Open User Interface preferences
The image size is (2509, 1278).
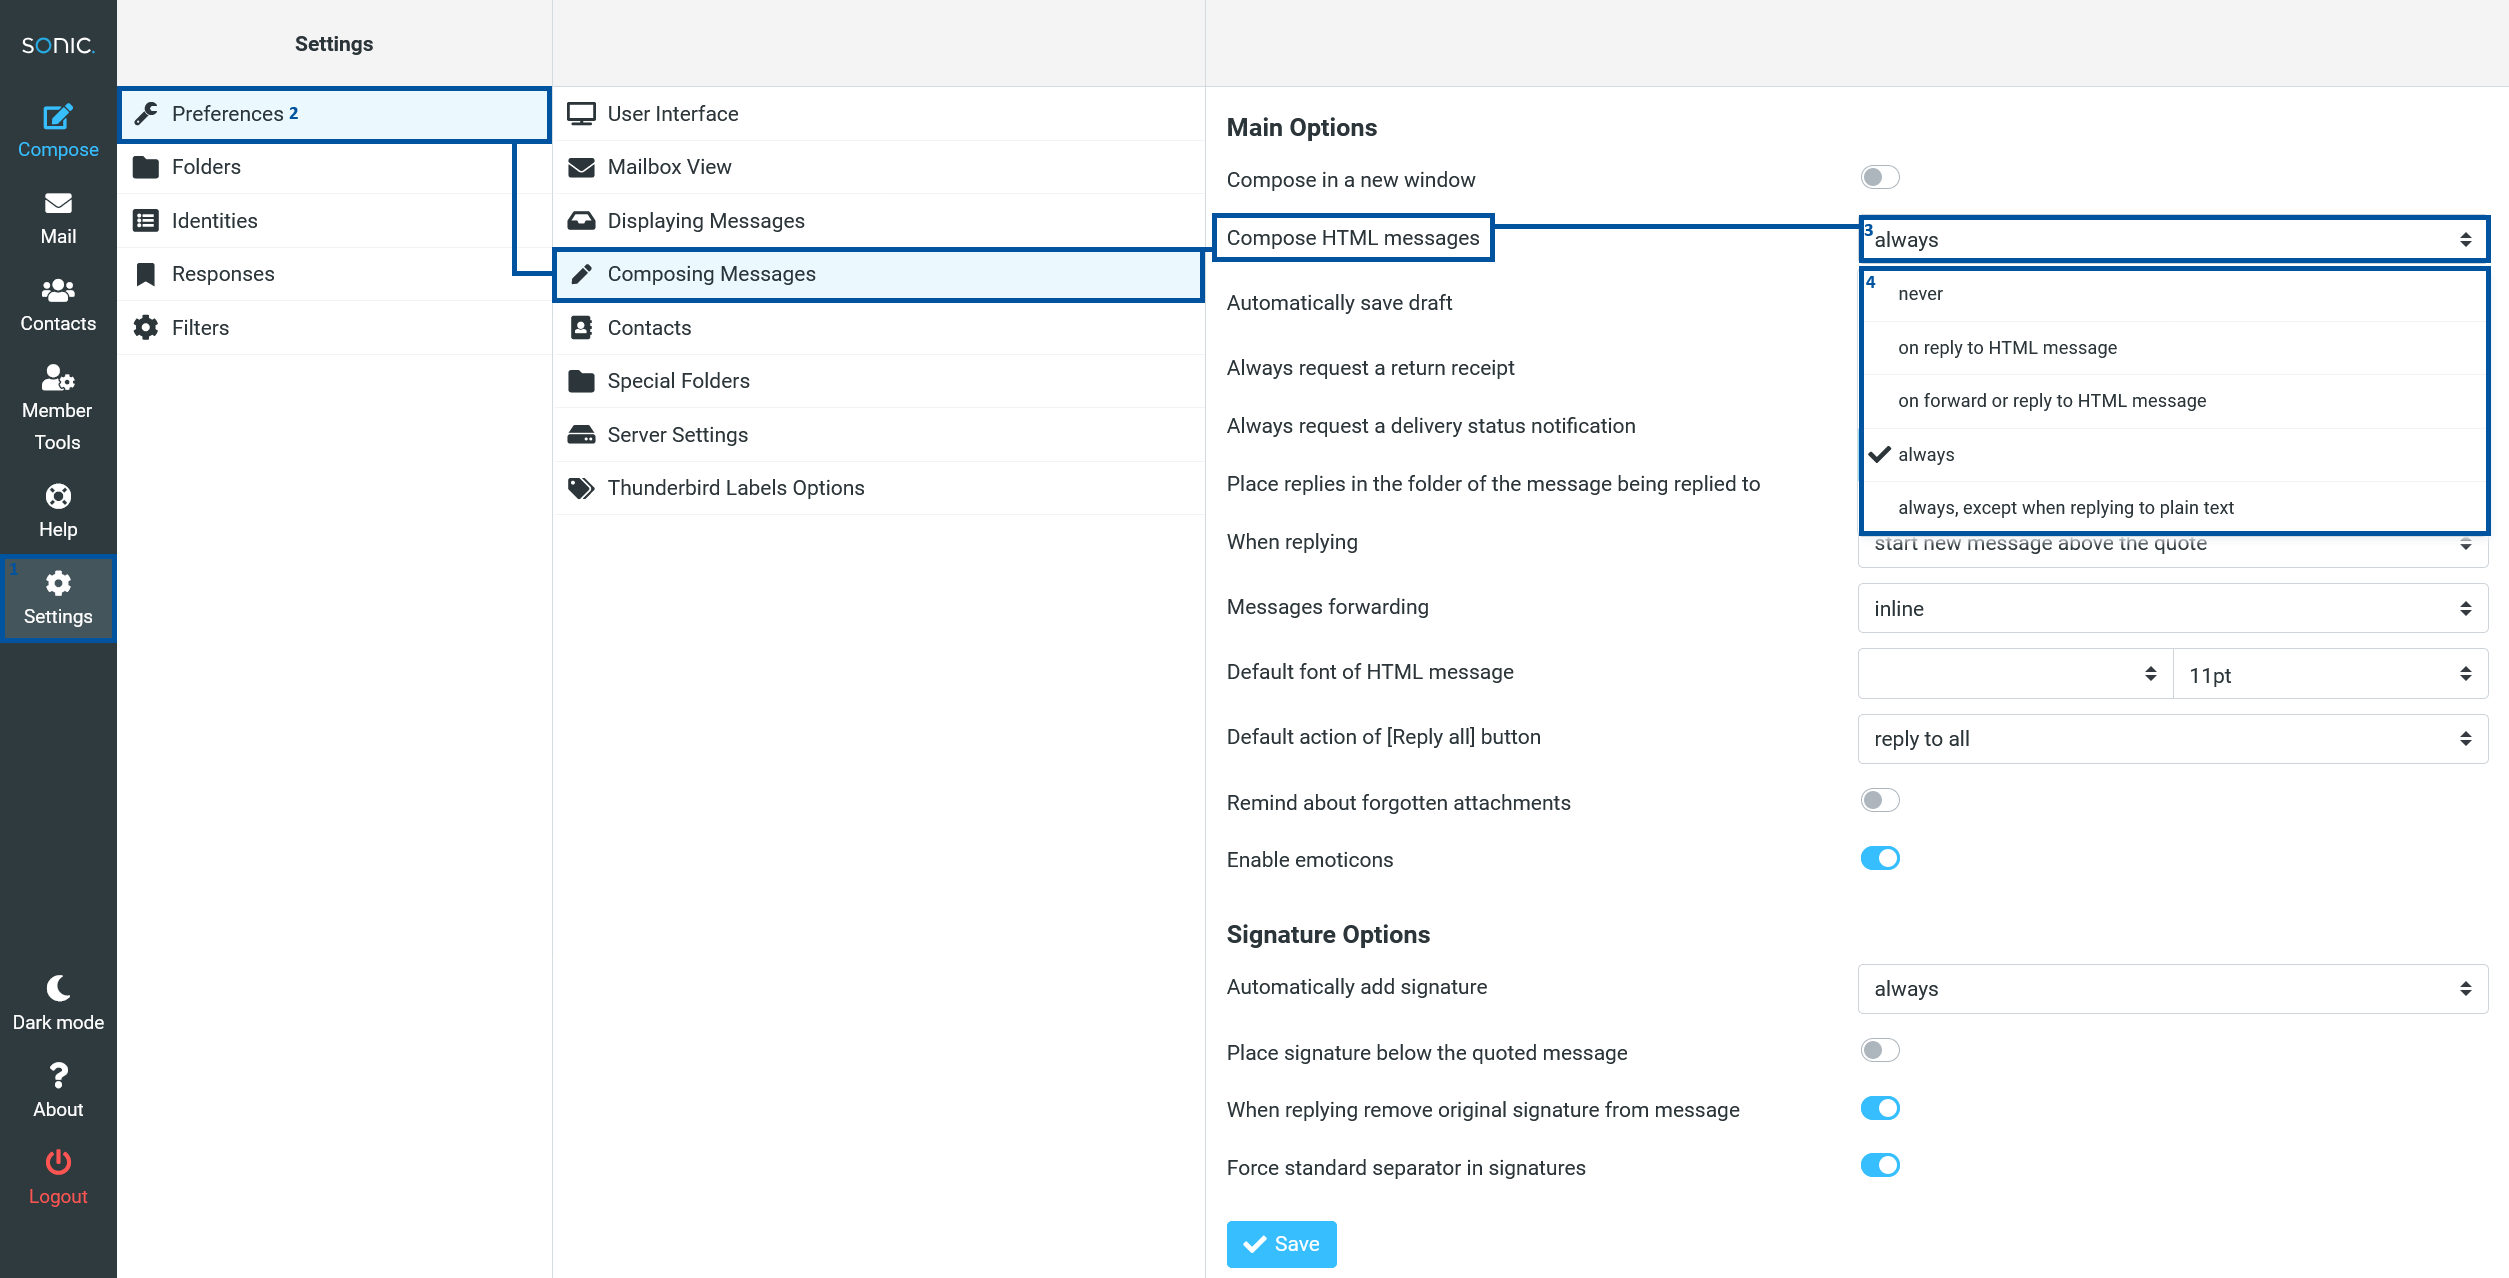[x=878, y=114]
